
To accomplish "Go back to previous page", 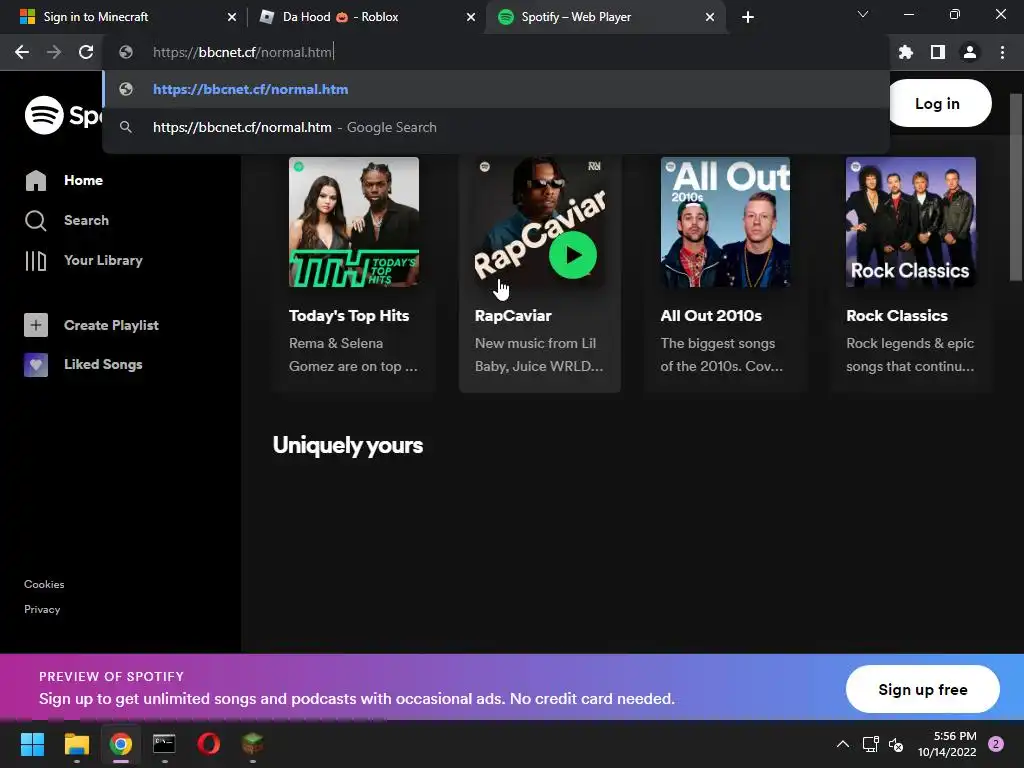I will (x=22, y=52).
